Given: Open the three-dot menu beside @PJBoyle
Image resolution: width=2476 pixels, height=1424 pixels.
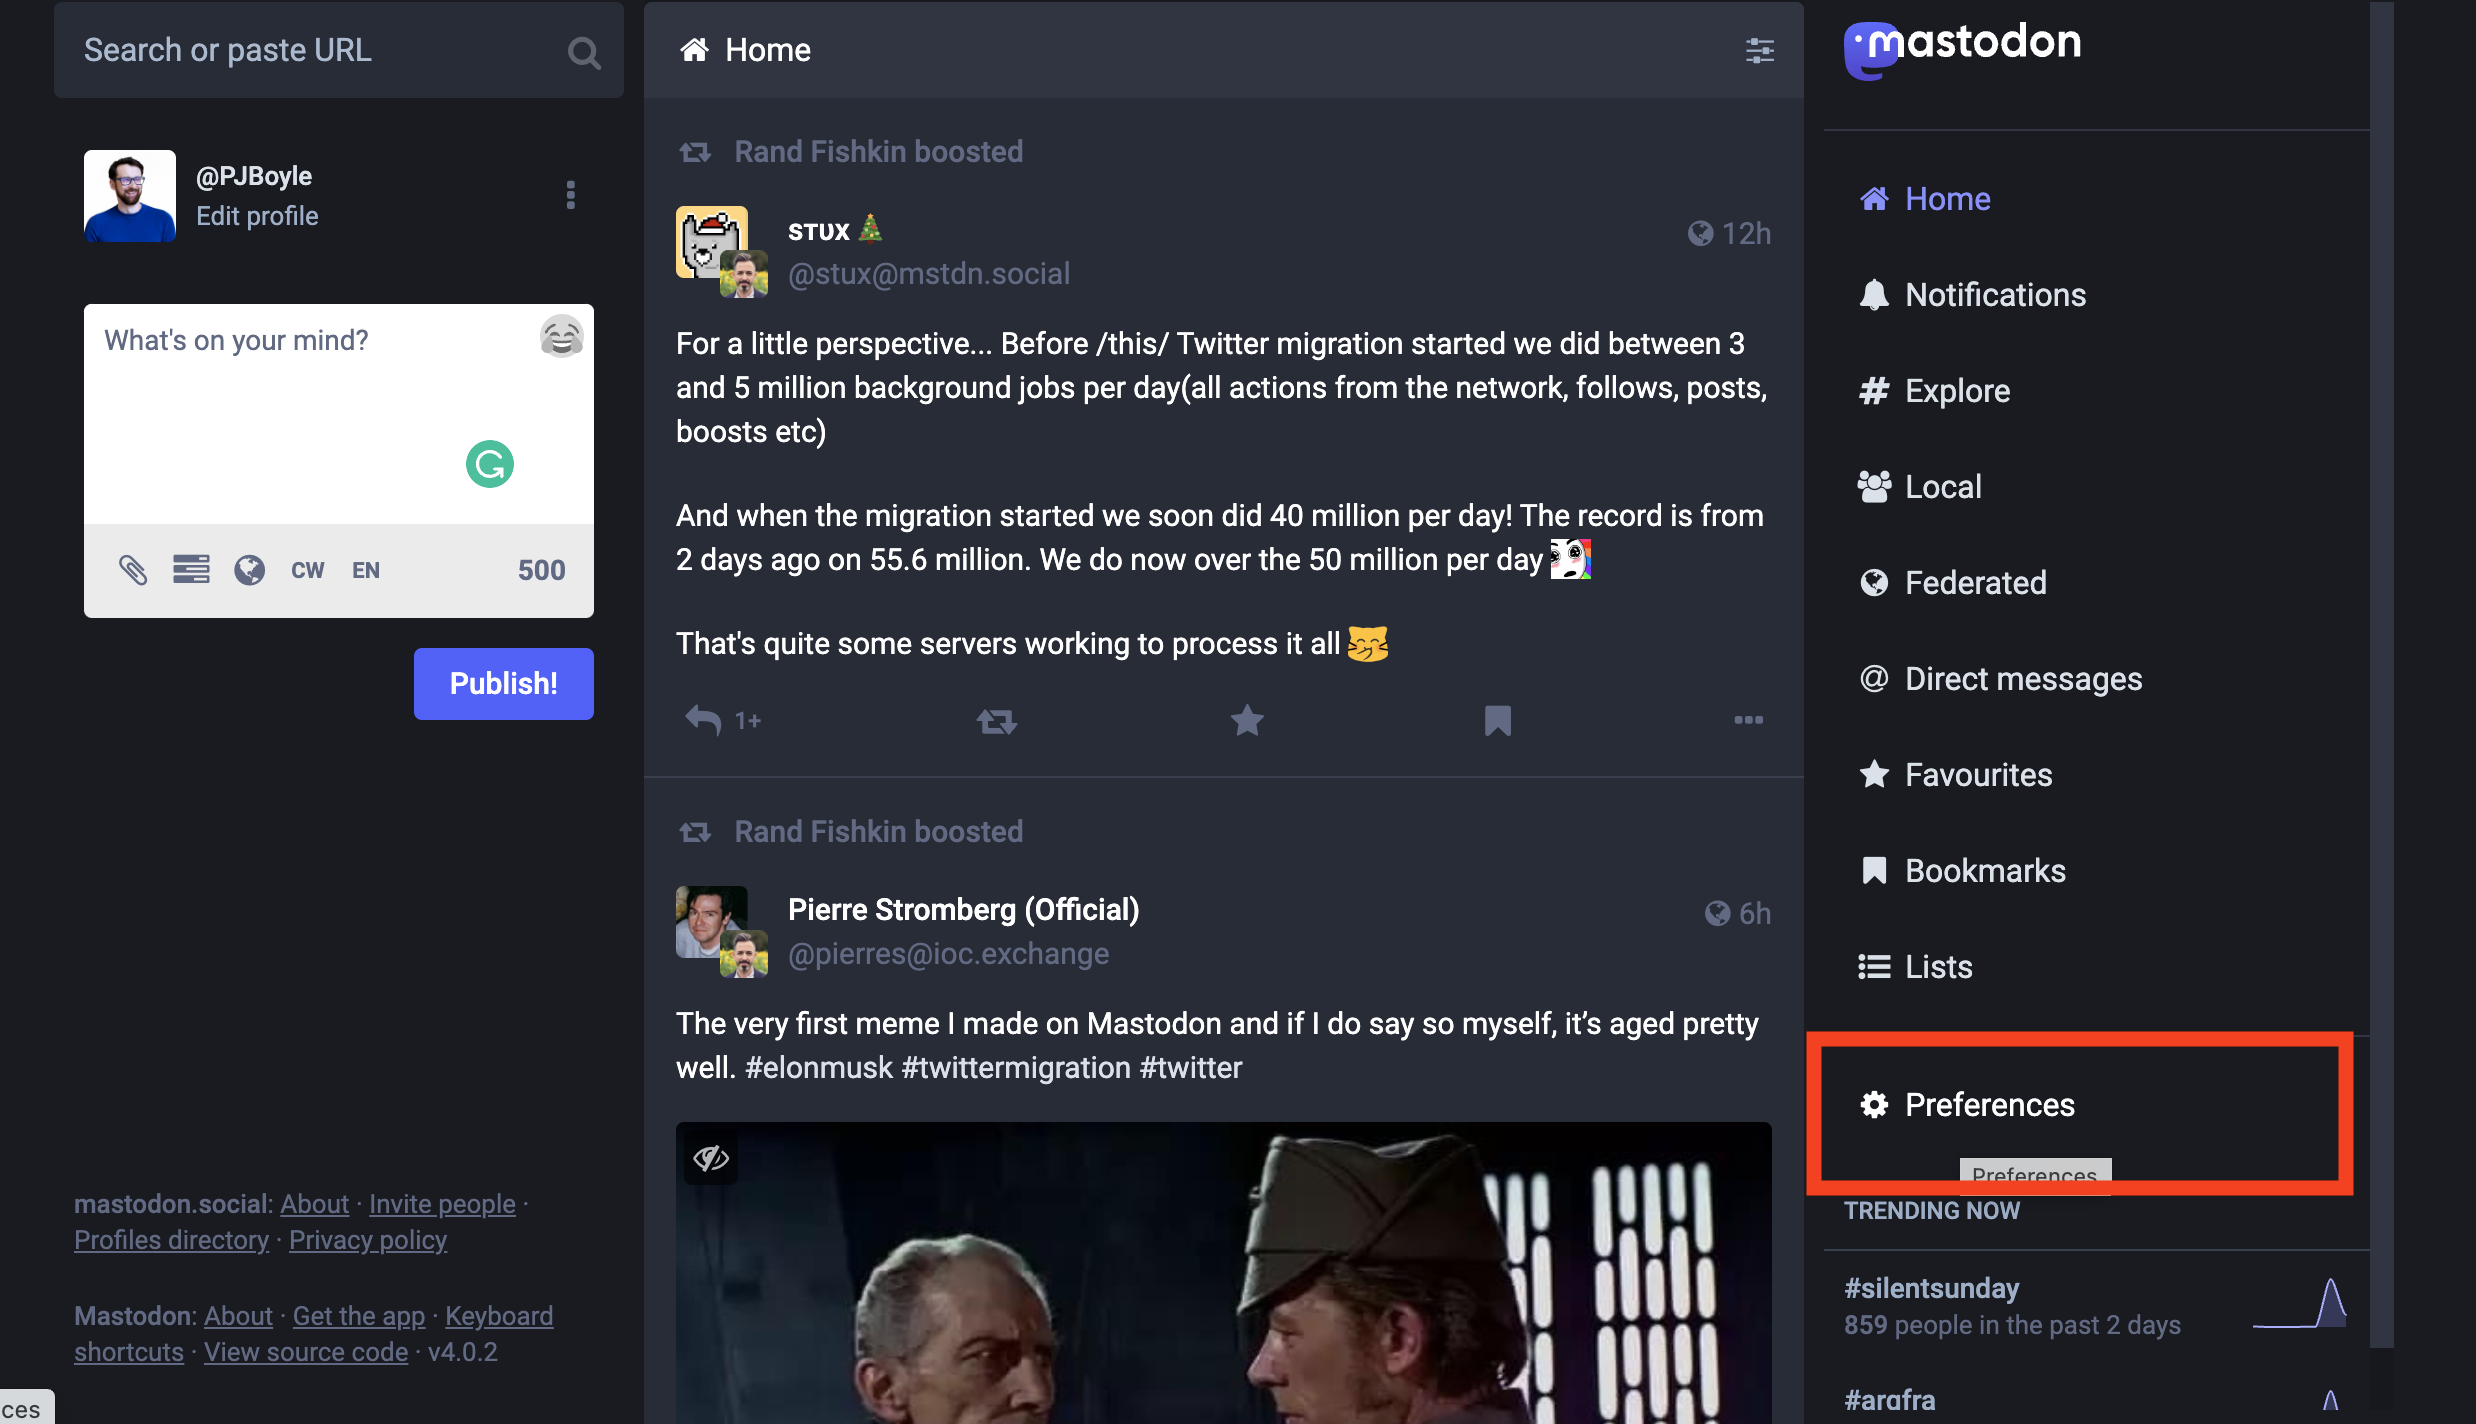Looking at the screenshot, I should coord(571,195).
